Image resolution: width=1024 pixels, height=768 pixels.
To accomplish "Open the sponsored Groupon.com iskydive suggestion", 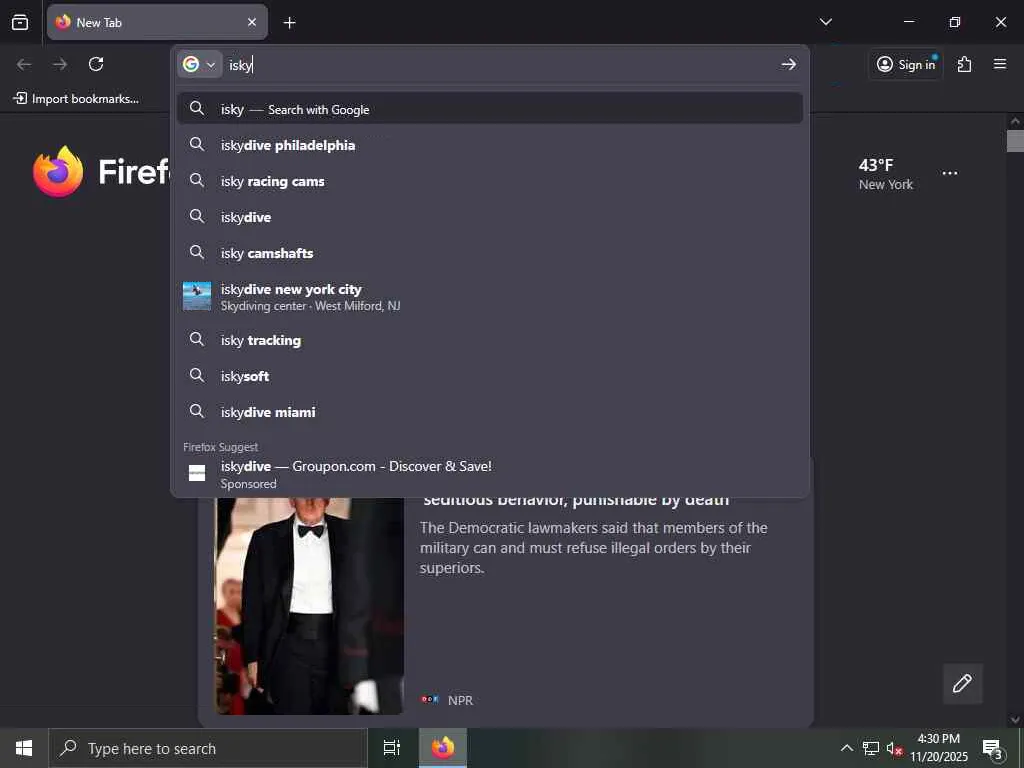I will [490, 473].
